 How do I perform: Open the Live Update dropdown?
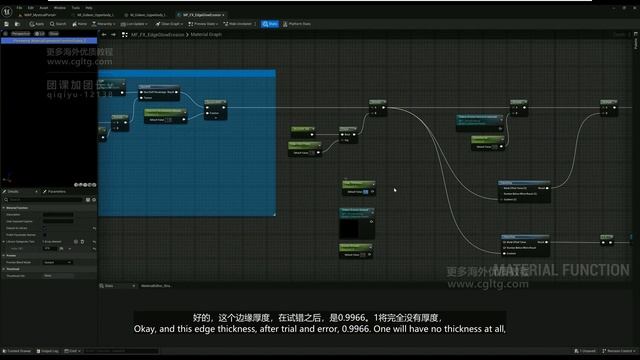coord(134,24)
